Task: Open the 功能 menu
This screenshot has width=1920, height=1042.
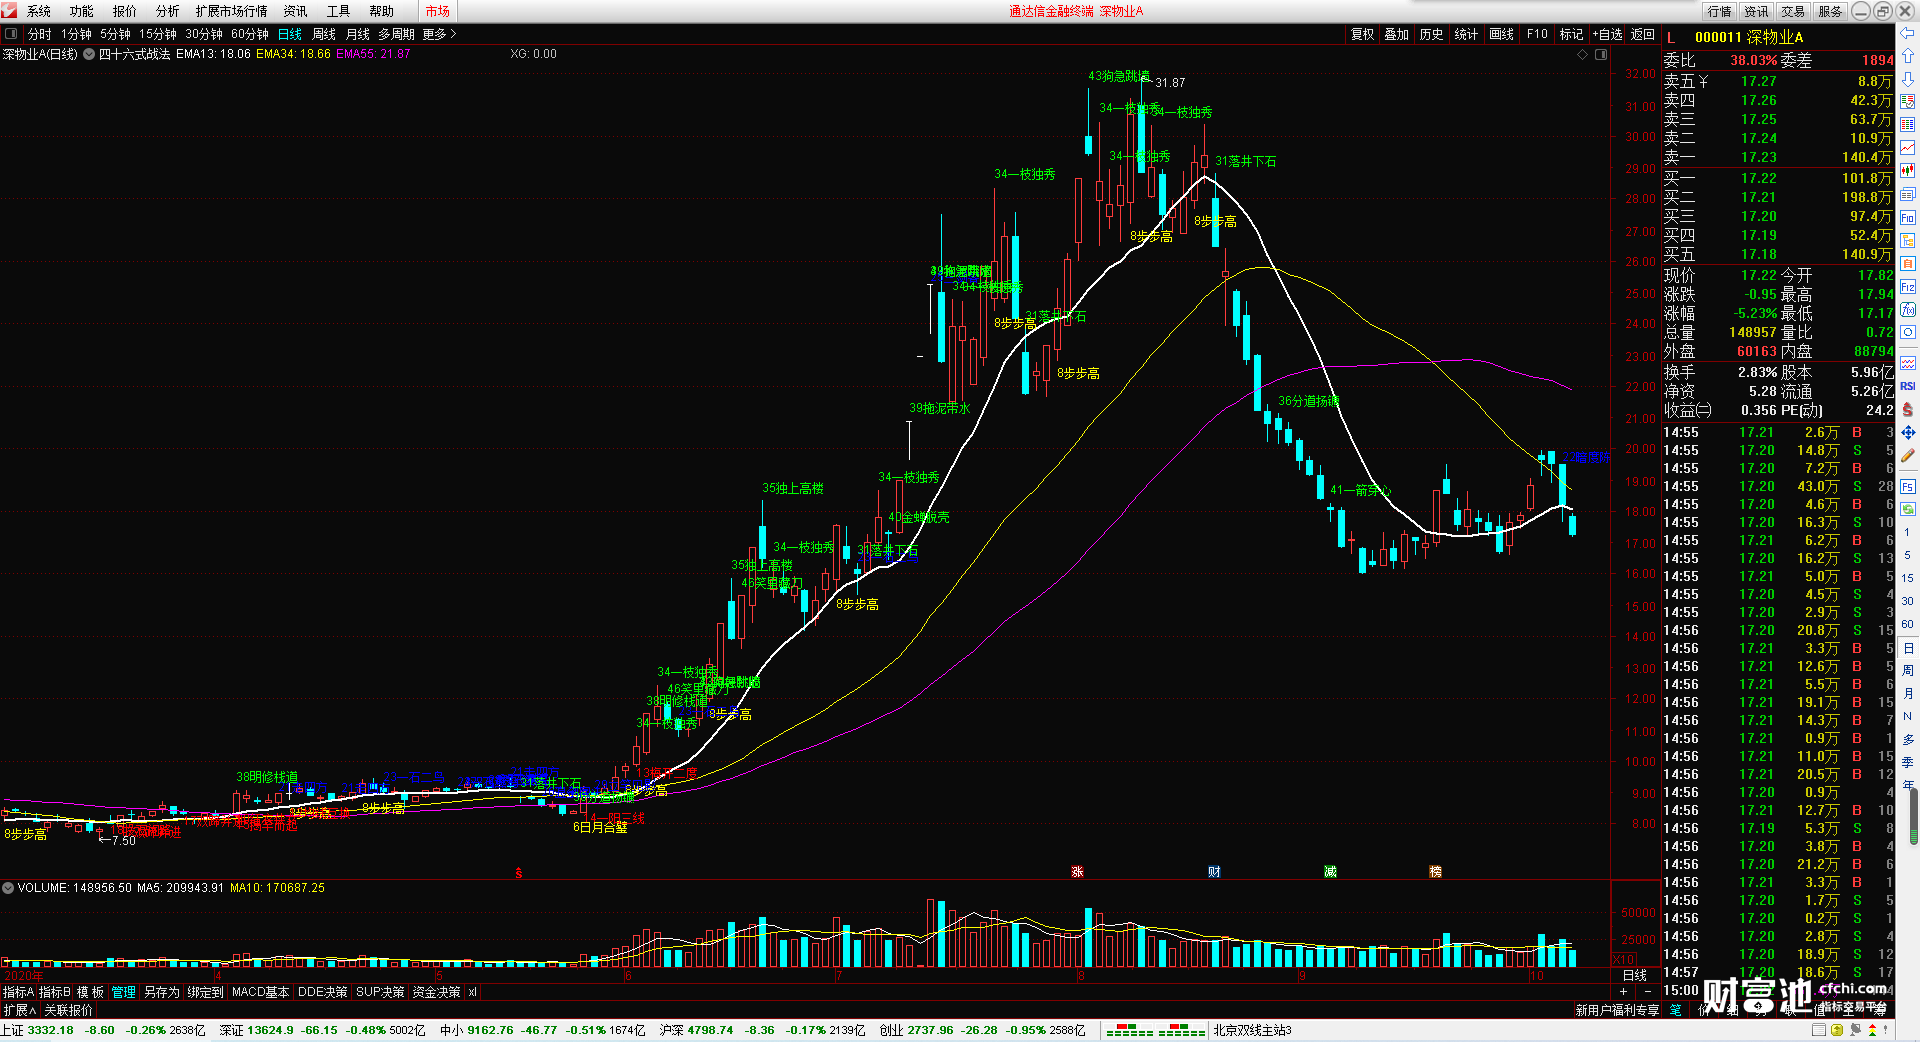Action: point(82,11)
